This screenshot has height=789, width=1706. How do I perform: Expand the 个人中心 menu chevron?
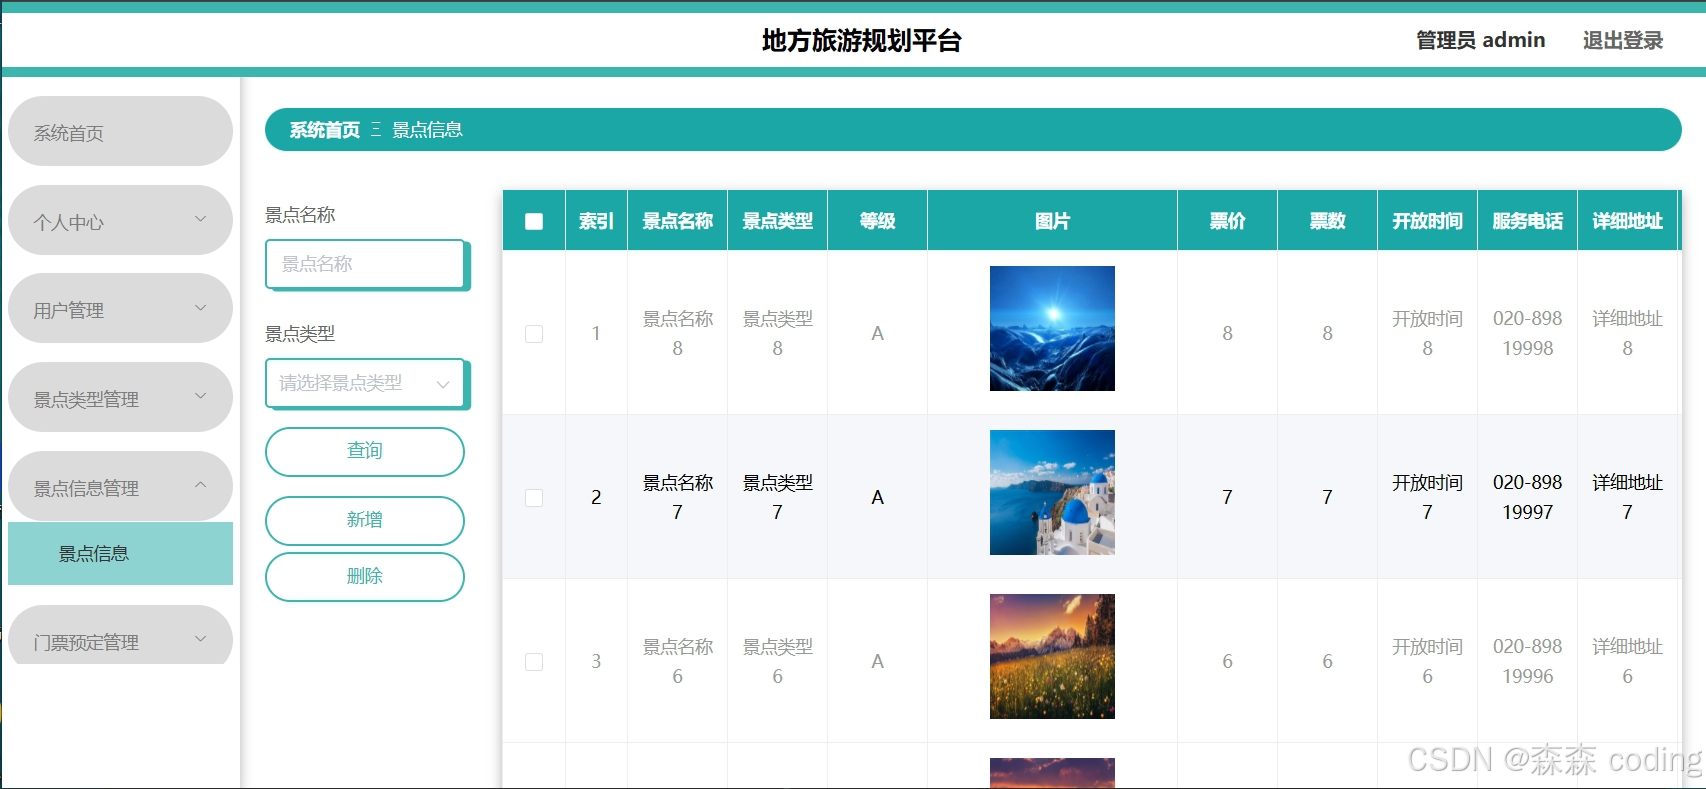(x=200, y=219)
